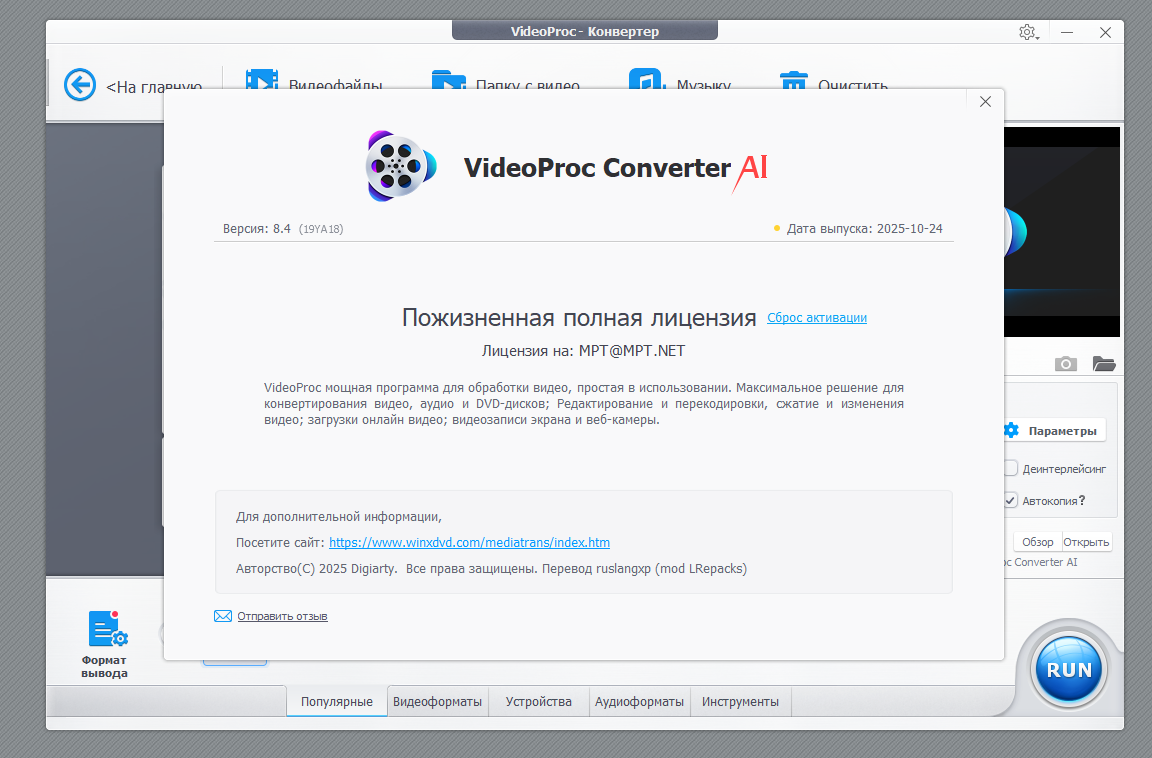Open the winxdvd.com mediatrans link
Image resolution: width=1152 pixels, height=758 pixels.
(469, 542)
